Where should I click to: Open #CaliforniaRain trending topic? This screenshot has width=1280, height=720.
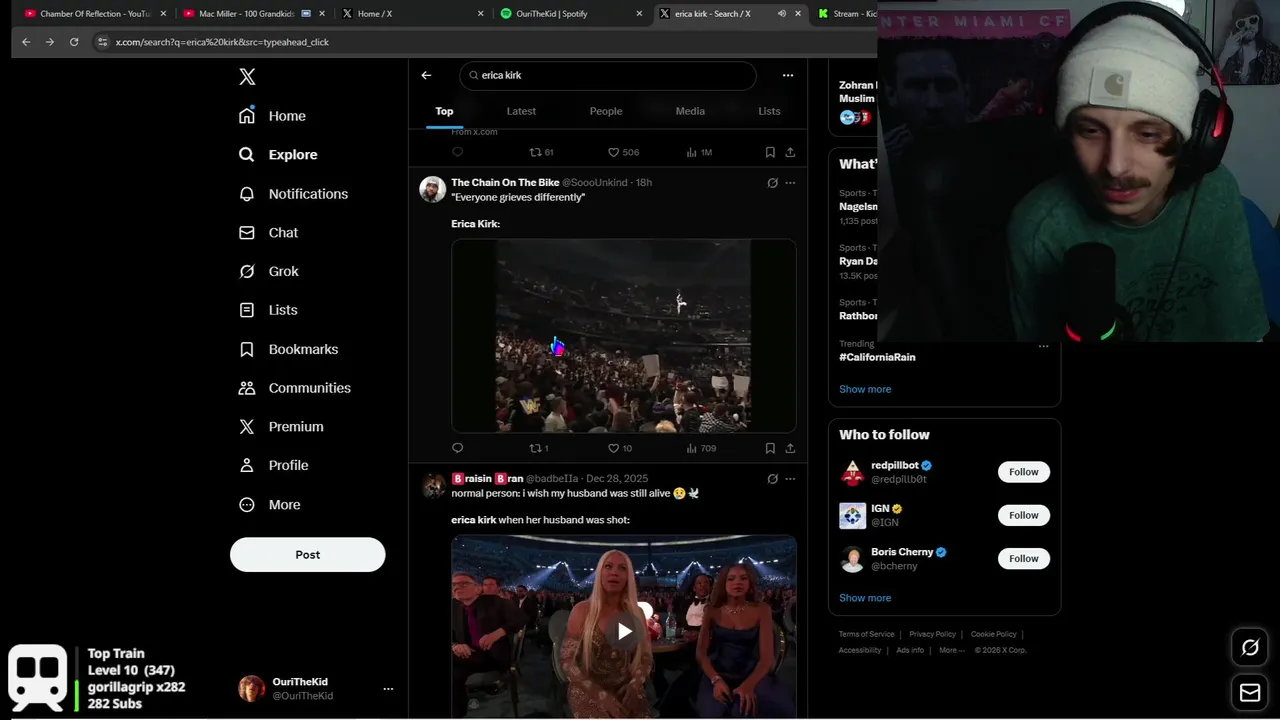[x=877, y=357]
